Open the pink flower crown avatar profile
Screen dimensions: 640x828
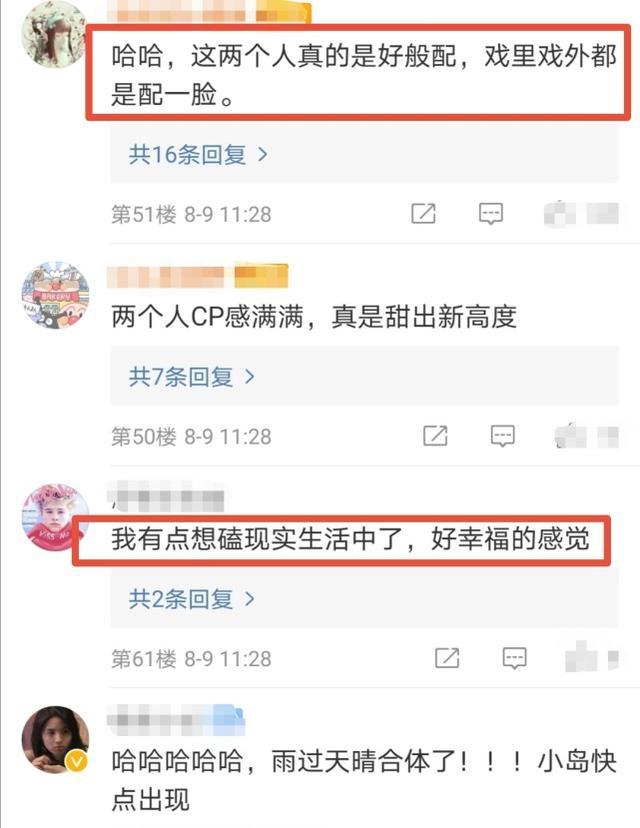[x=55, y=517]
